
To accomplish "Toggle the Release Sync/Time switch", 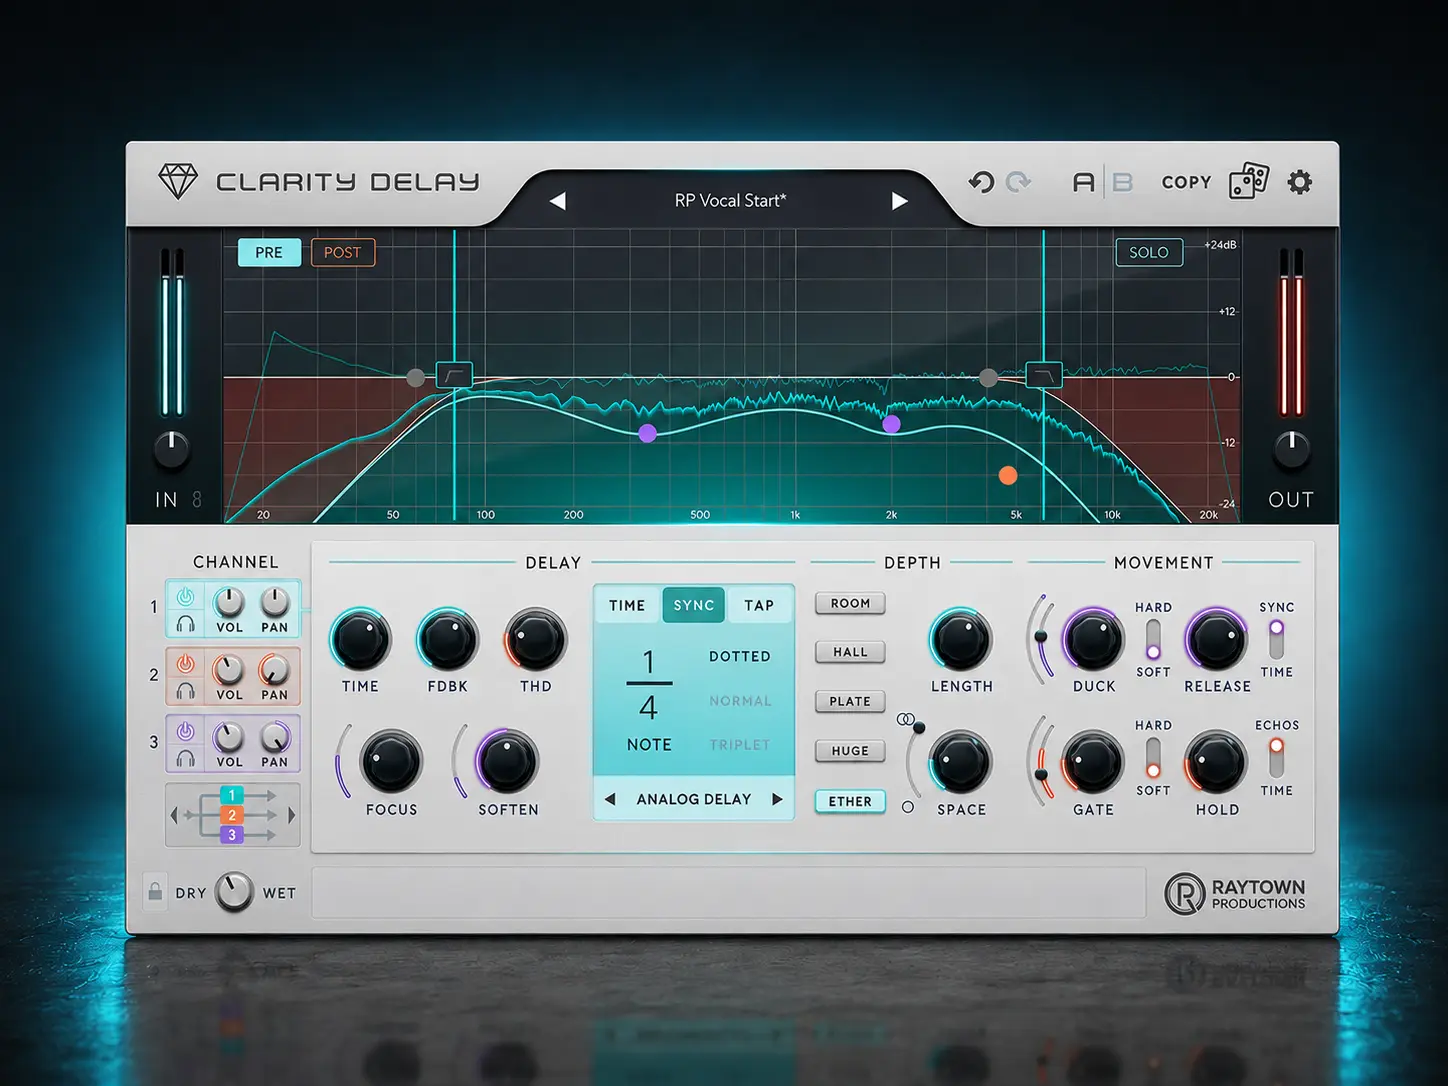I will (1276, 639).
